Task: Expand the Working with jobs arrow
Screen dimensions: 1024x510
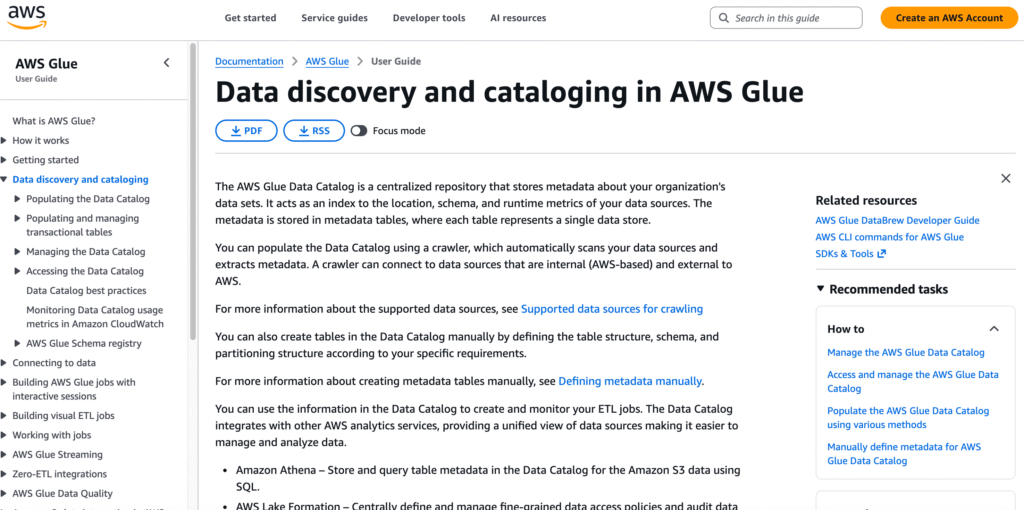Action: tap(5, 436)
